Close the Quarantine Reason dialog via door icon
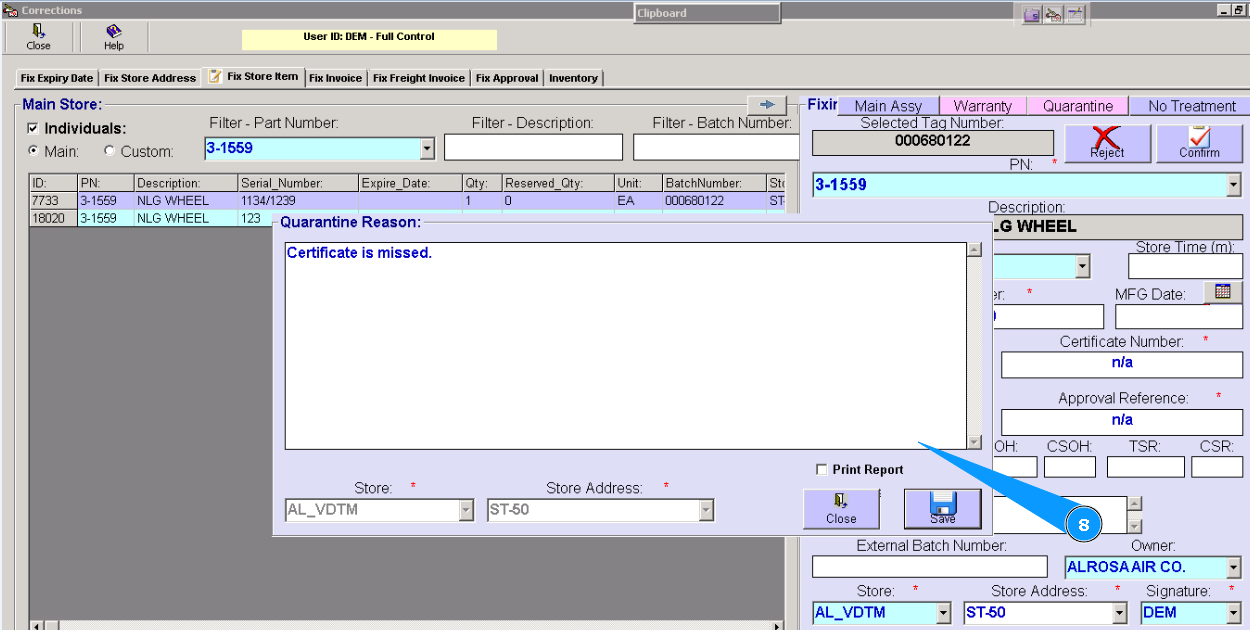 (840, 502)
